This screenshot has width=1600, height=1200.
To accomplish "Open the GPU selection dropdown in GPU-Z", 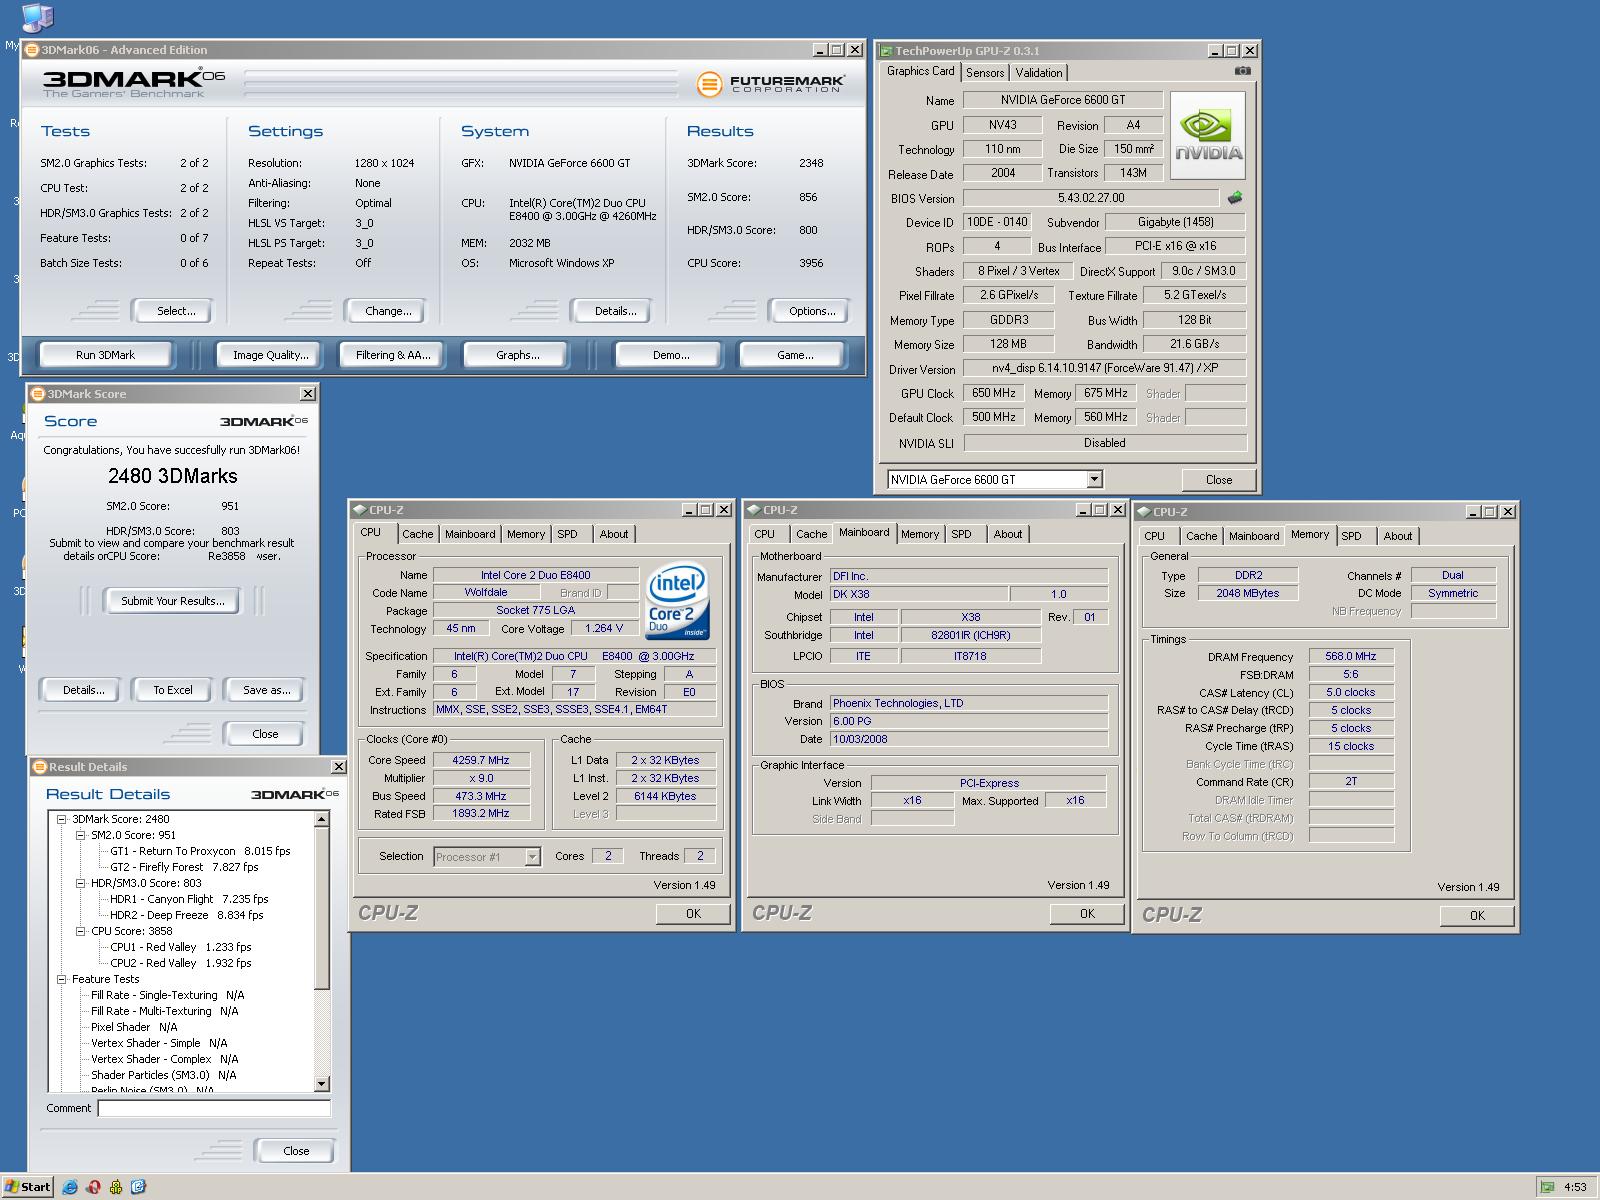I will pyautogui.click(x=1094, y=479).
